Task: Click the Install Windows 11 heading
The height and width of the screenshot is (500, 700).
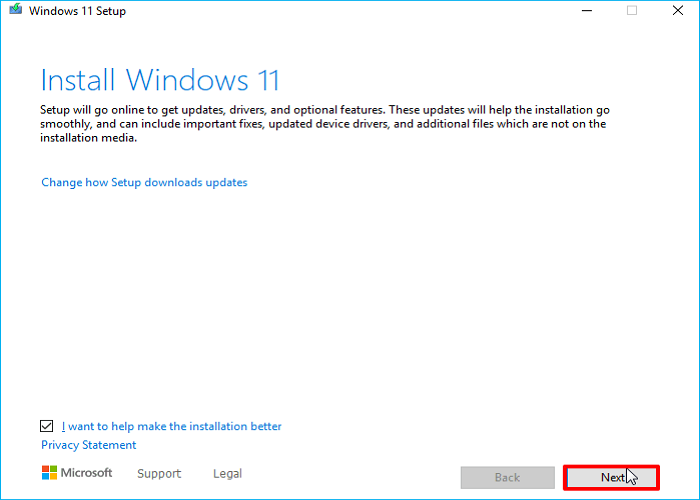Action: point(160,80)
